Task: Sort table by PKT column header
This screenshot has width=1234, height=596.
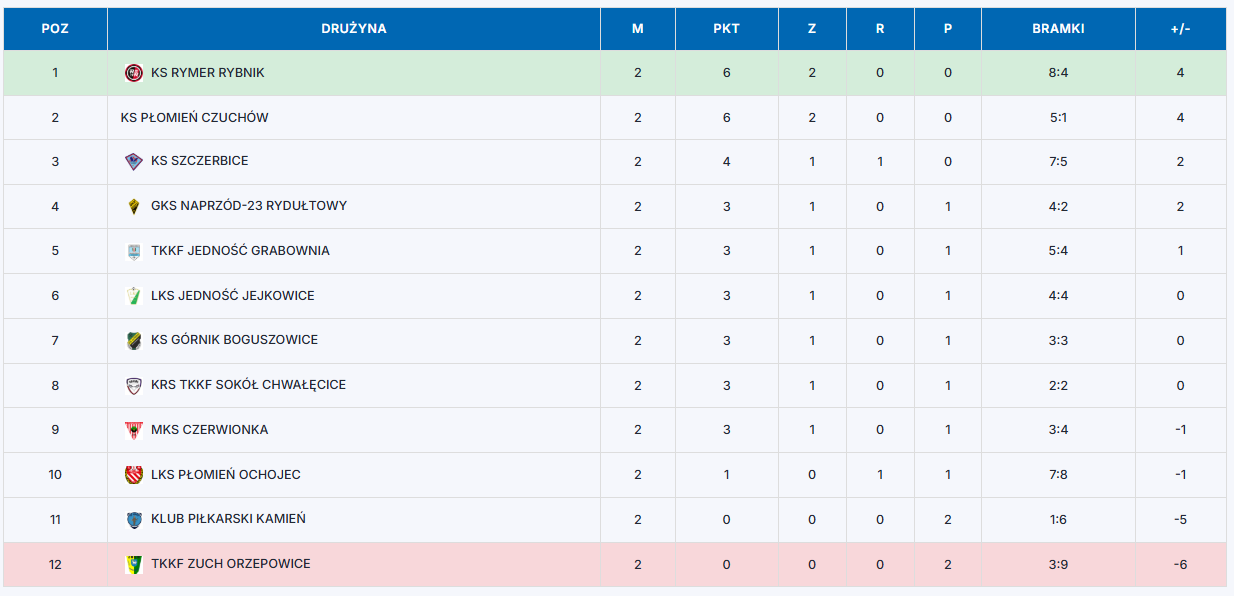Action: pos(726,29)
